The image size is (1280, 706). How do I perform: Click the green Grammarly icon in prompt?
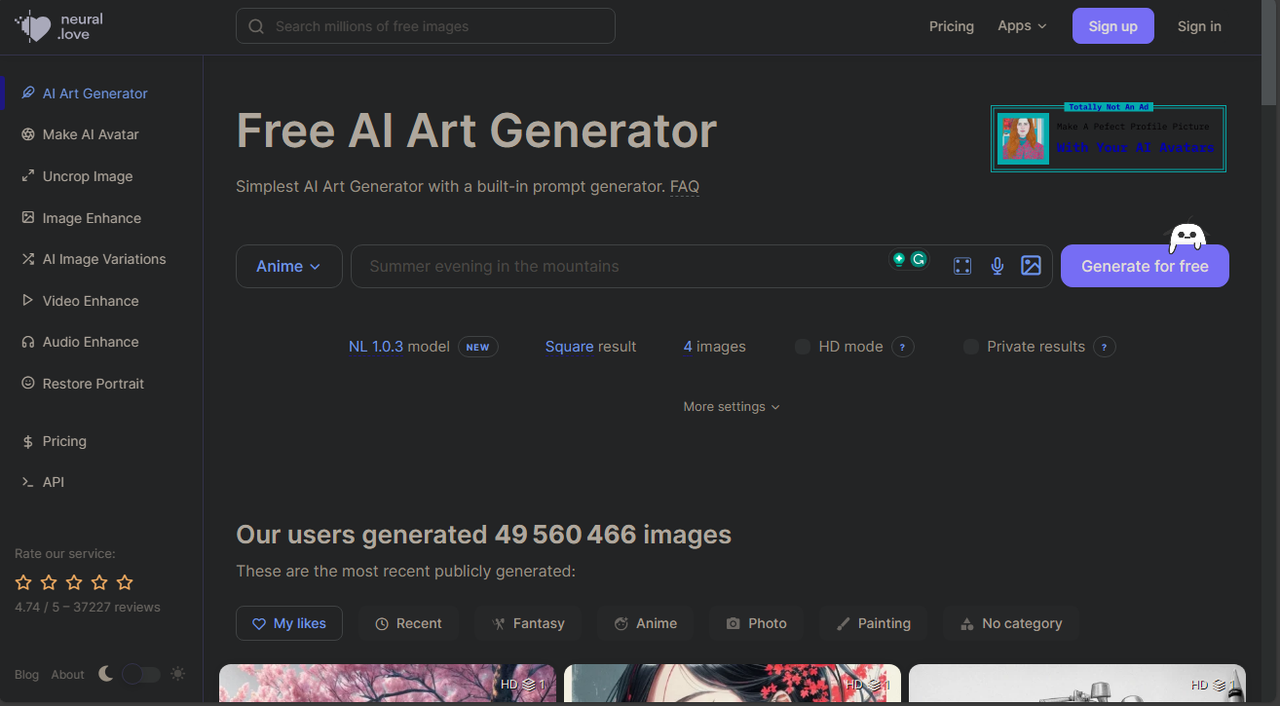pyautogui.click(x=918, y=259)
